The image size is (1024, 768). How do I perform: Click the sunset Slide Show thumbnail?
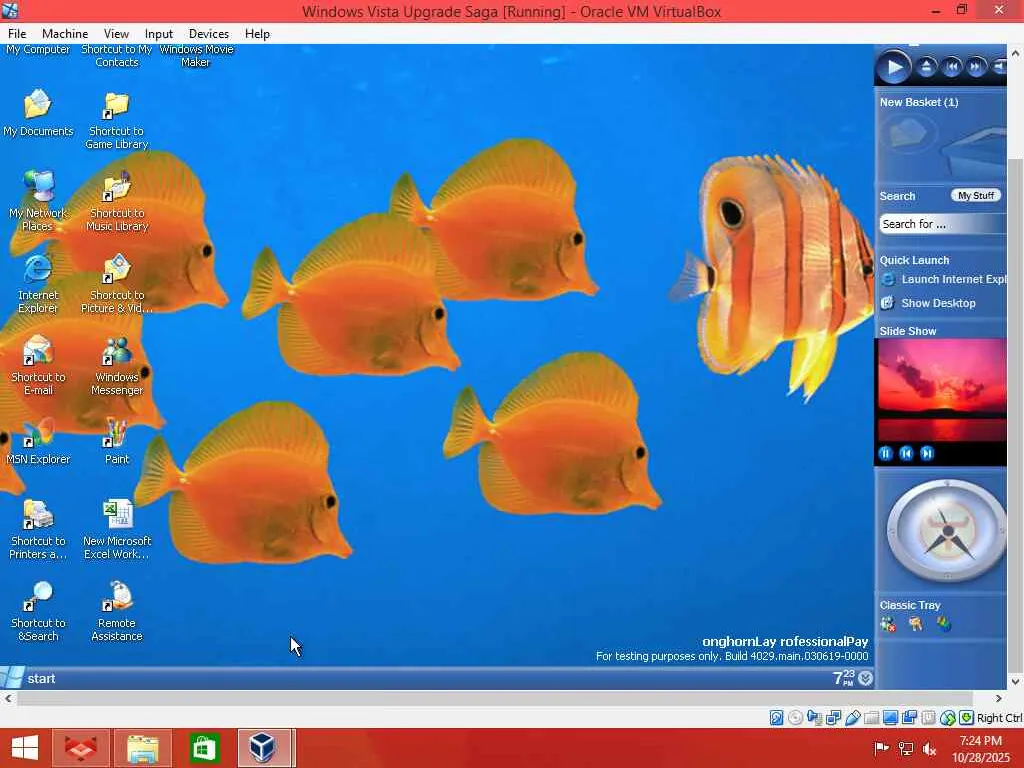tap(941, 390)
